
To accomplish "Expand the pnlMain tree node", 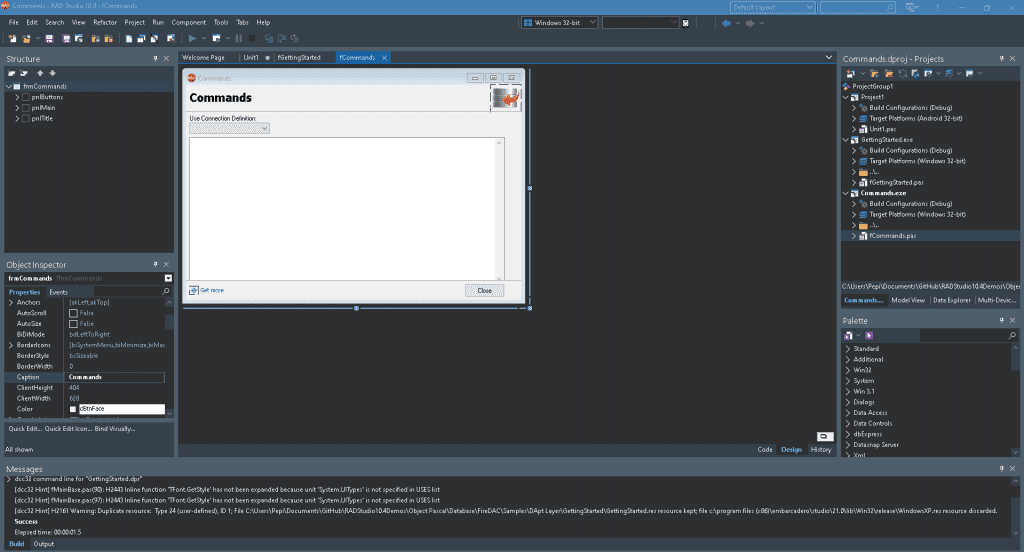I will click(17, 108).
